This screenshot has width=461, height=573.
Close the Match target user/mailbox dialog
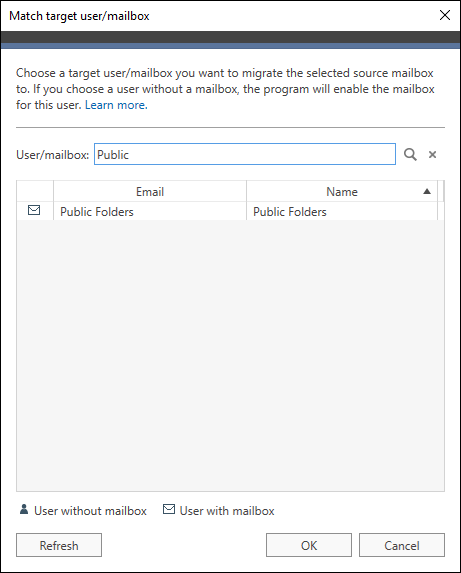[x=445, y=15]
